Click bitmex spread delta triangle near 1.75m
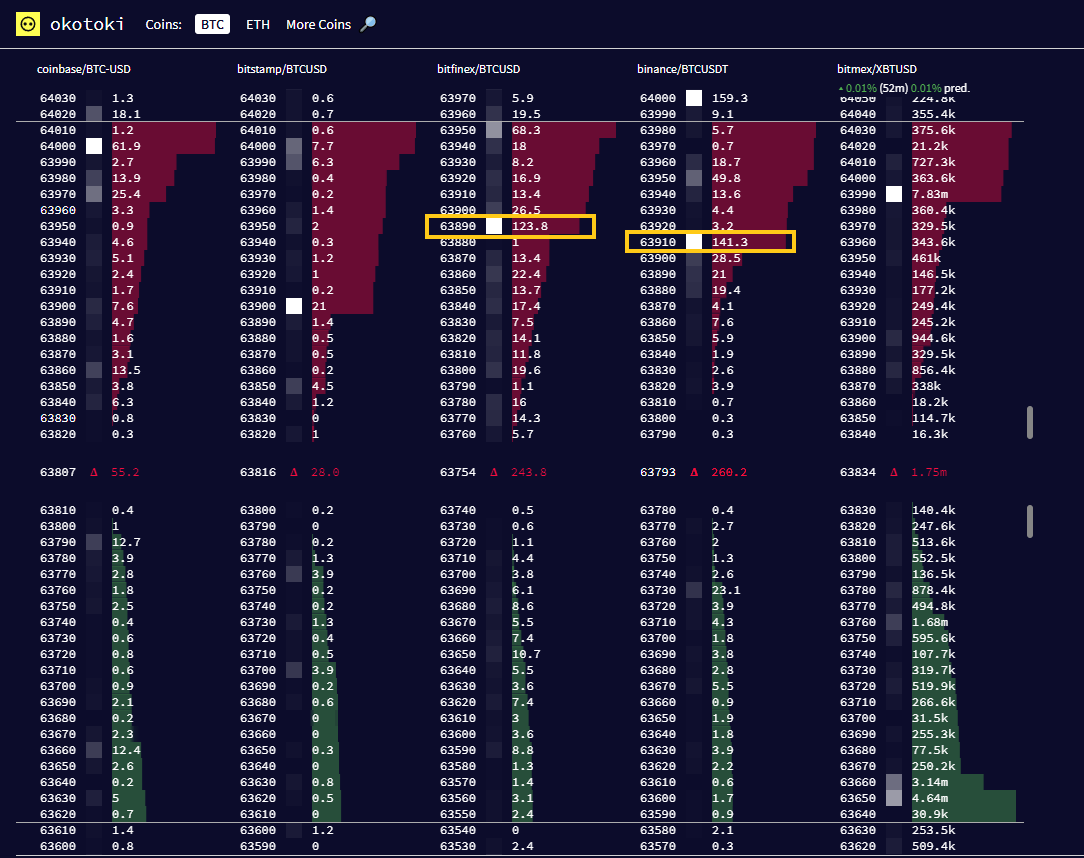Viewport: 1084px width, 858px height. (x=894, y=472)
